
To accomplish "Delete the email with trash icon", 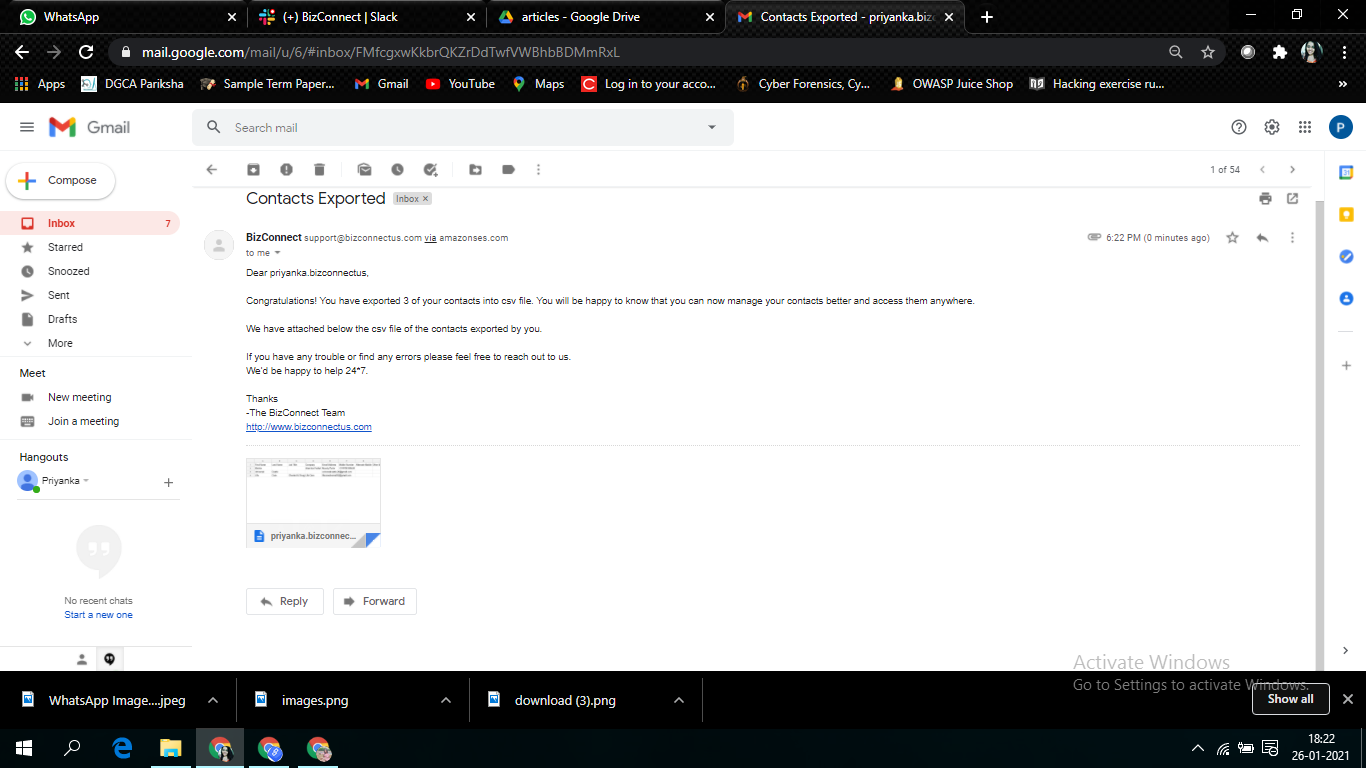I will click(319, 170).
